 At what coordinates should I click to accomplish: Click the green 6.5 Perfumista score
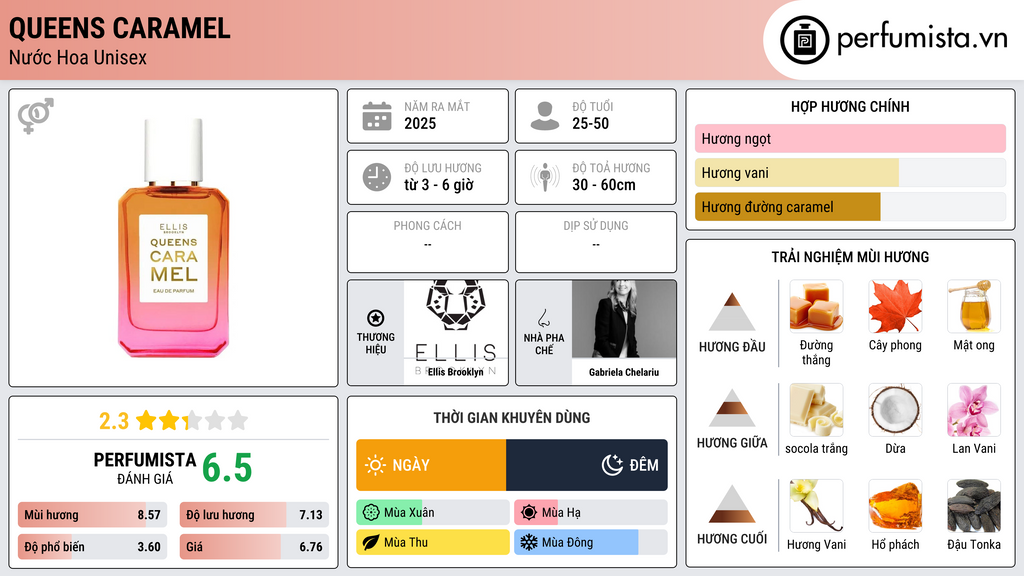[227, 468]
